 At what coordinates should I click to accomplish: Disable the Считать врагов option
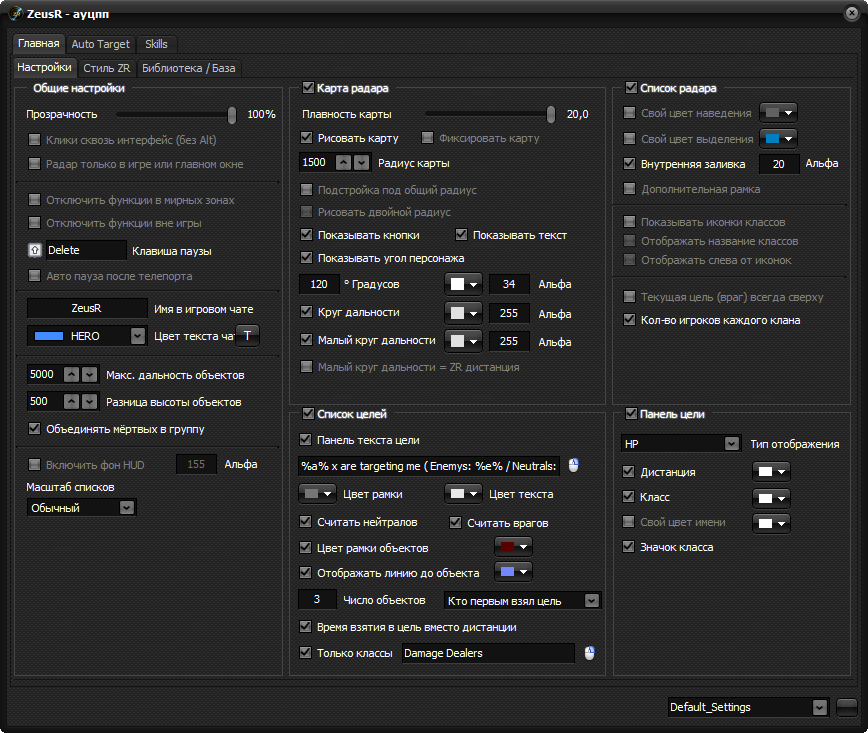click(x=455, y=522)
